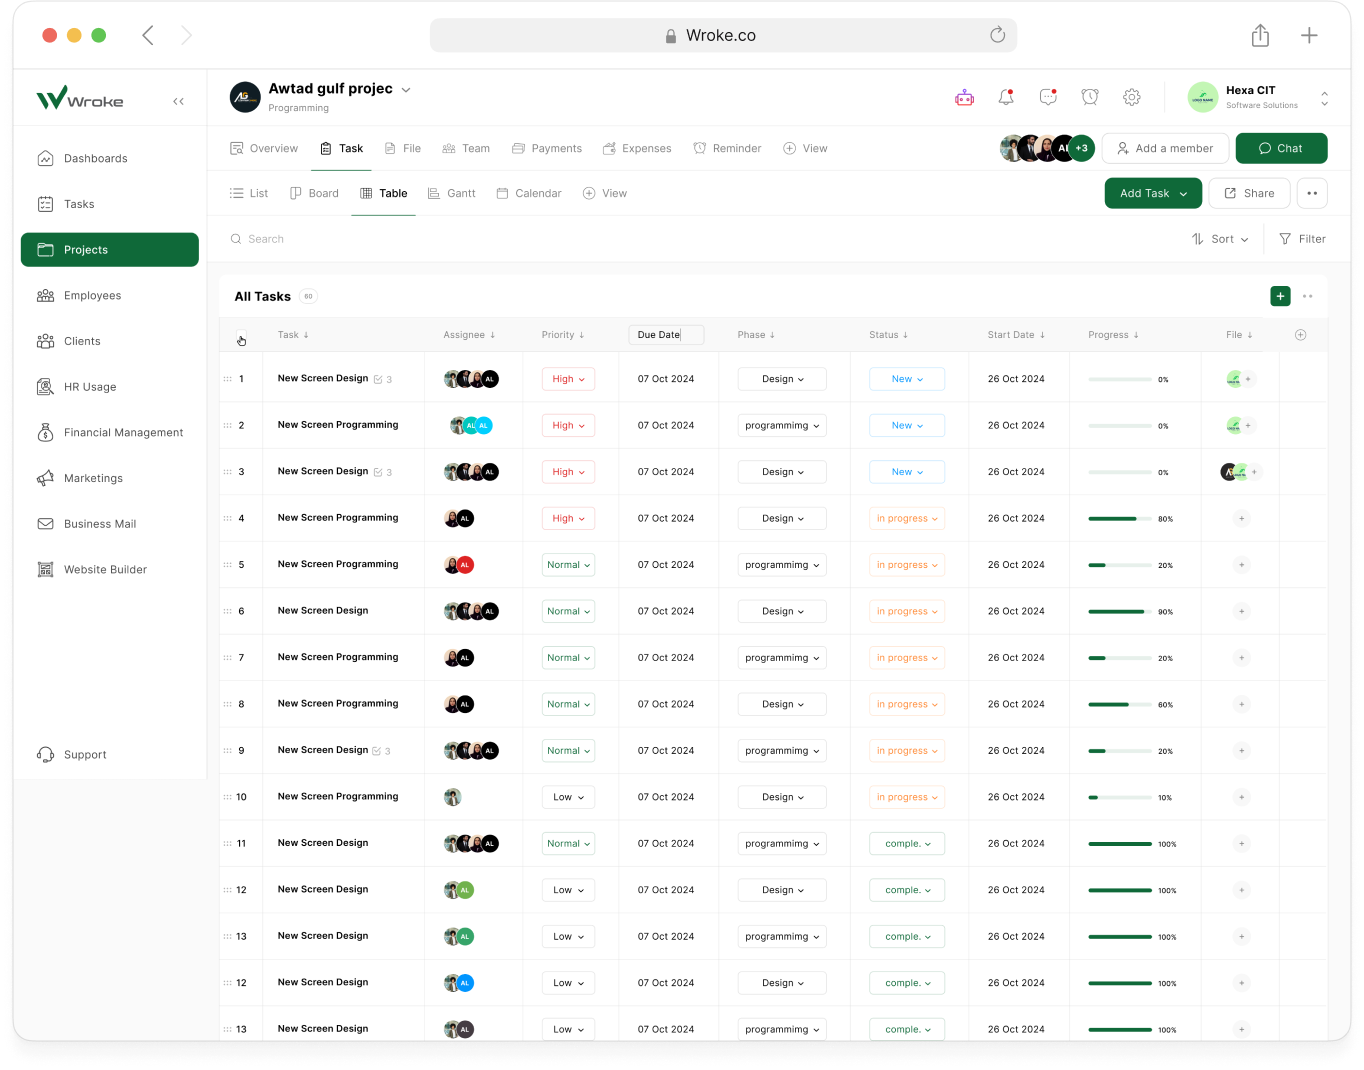The image size is (1364, 1070).
Task: Click the green plus in All Tasks
Action: pyautogui.click(x=1280, y=296)
